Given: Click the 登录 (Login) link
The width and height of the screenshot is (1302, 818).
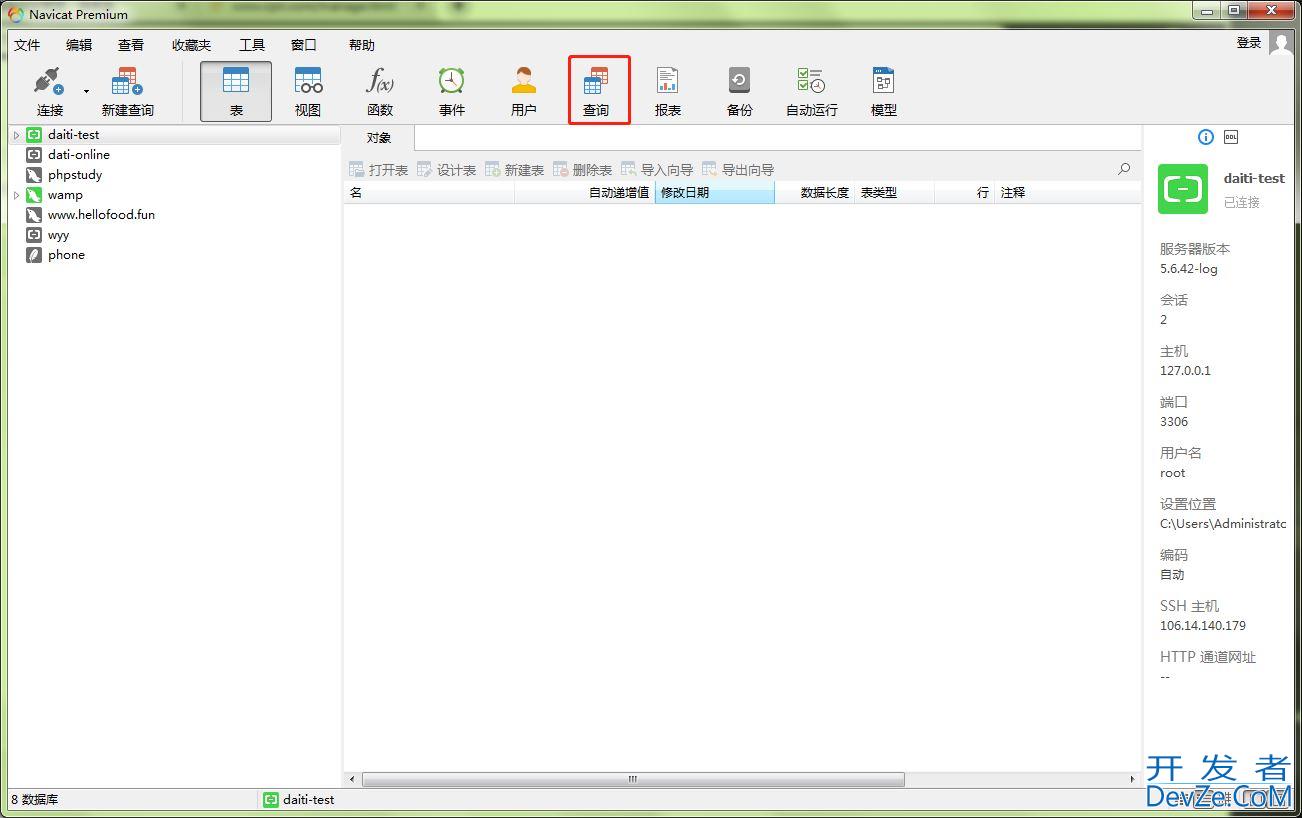Looking at the screenshot, I should 1249,43.
